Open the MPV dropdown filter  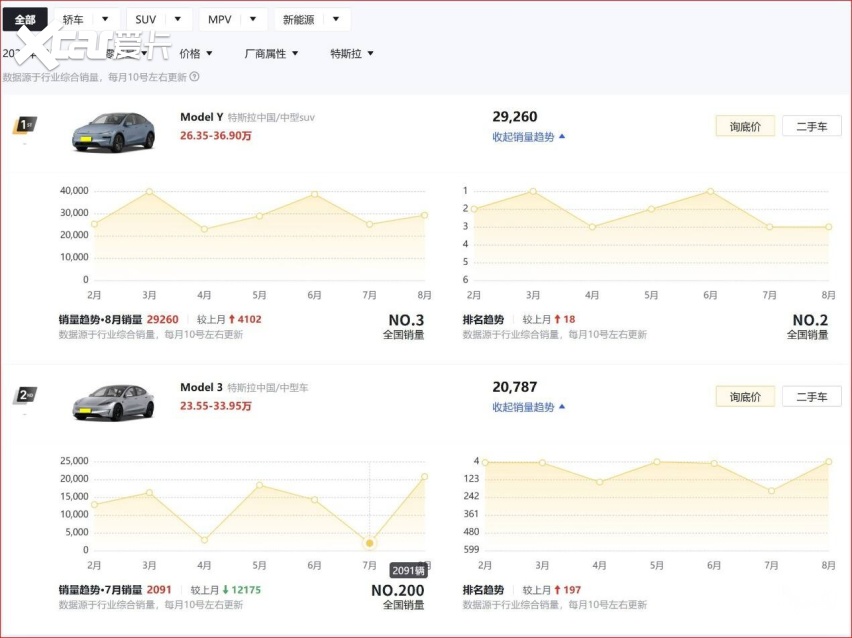point(233,20)
